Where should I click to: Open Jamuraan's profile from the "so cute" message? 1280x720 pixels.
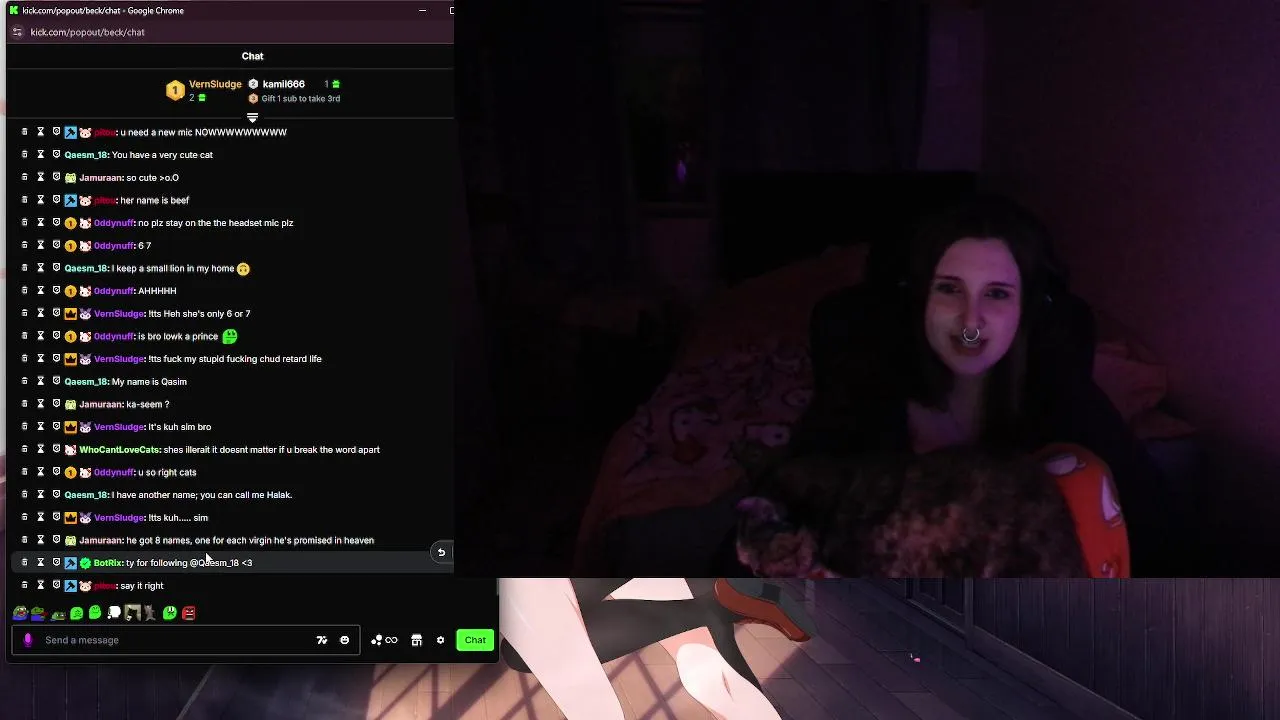pos(101,177)
